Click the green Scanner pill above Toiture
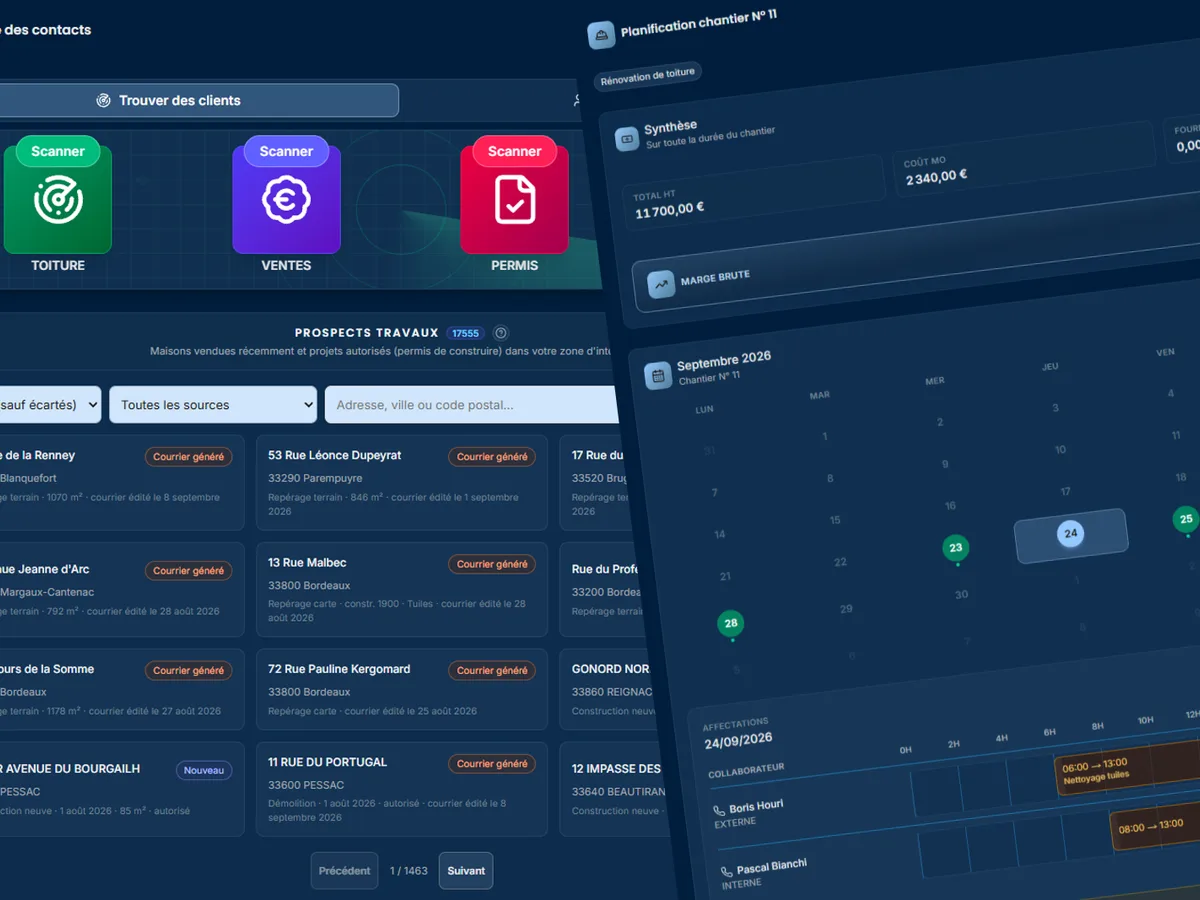The height and width of the screenshot is (900, 1200). point(58,151)
